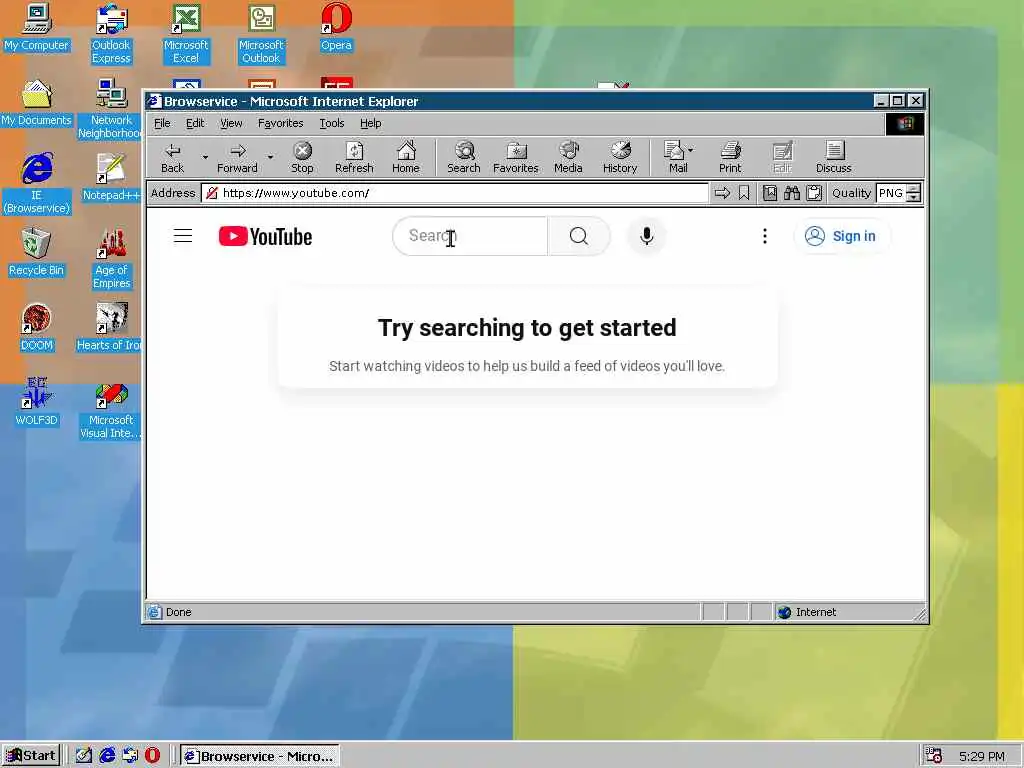Select the Network Neighborhood desktop icon
The image size is (1024, 768).
point(110,108)
